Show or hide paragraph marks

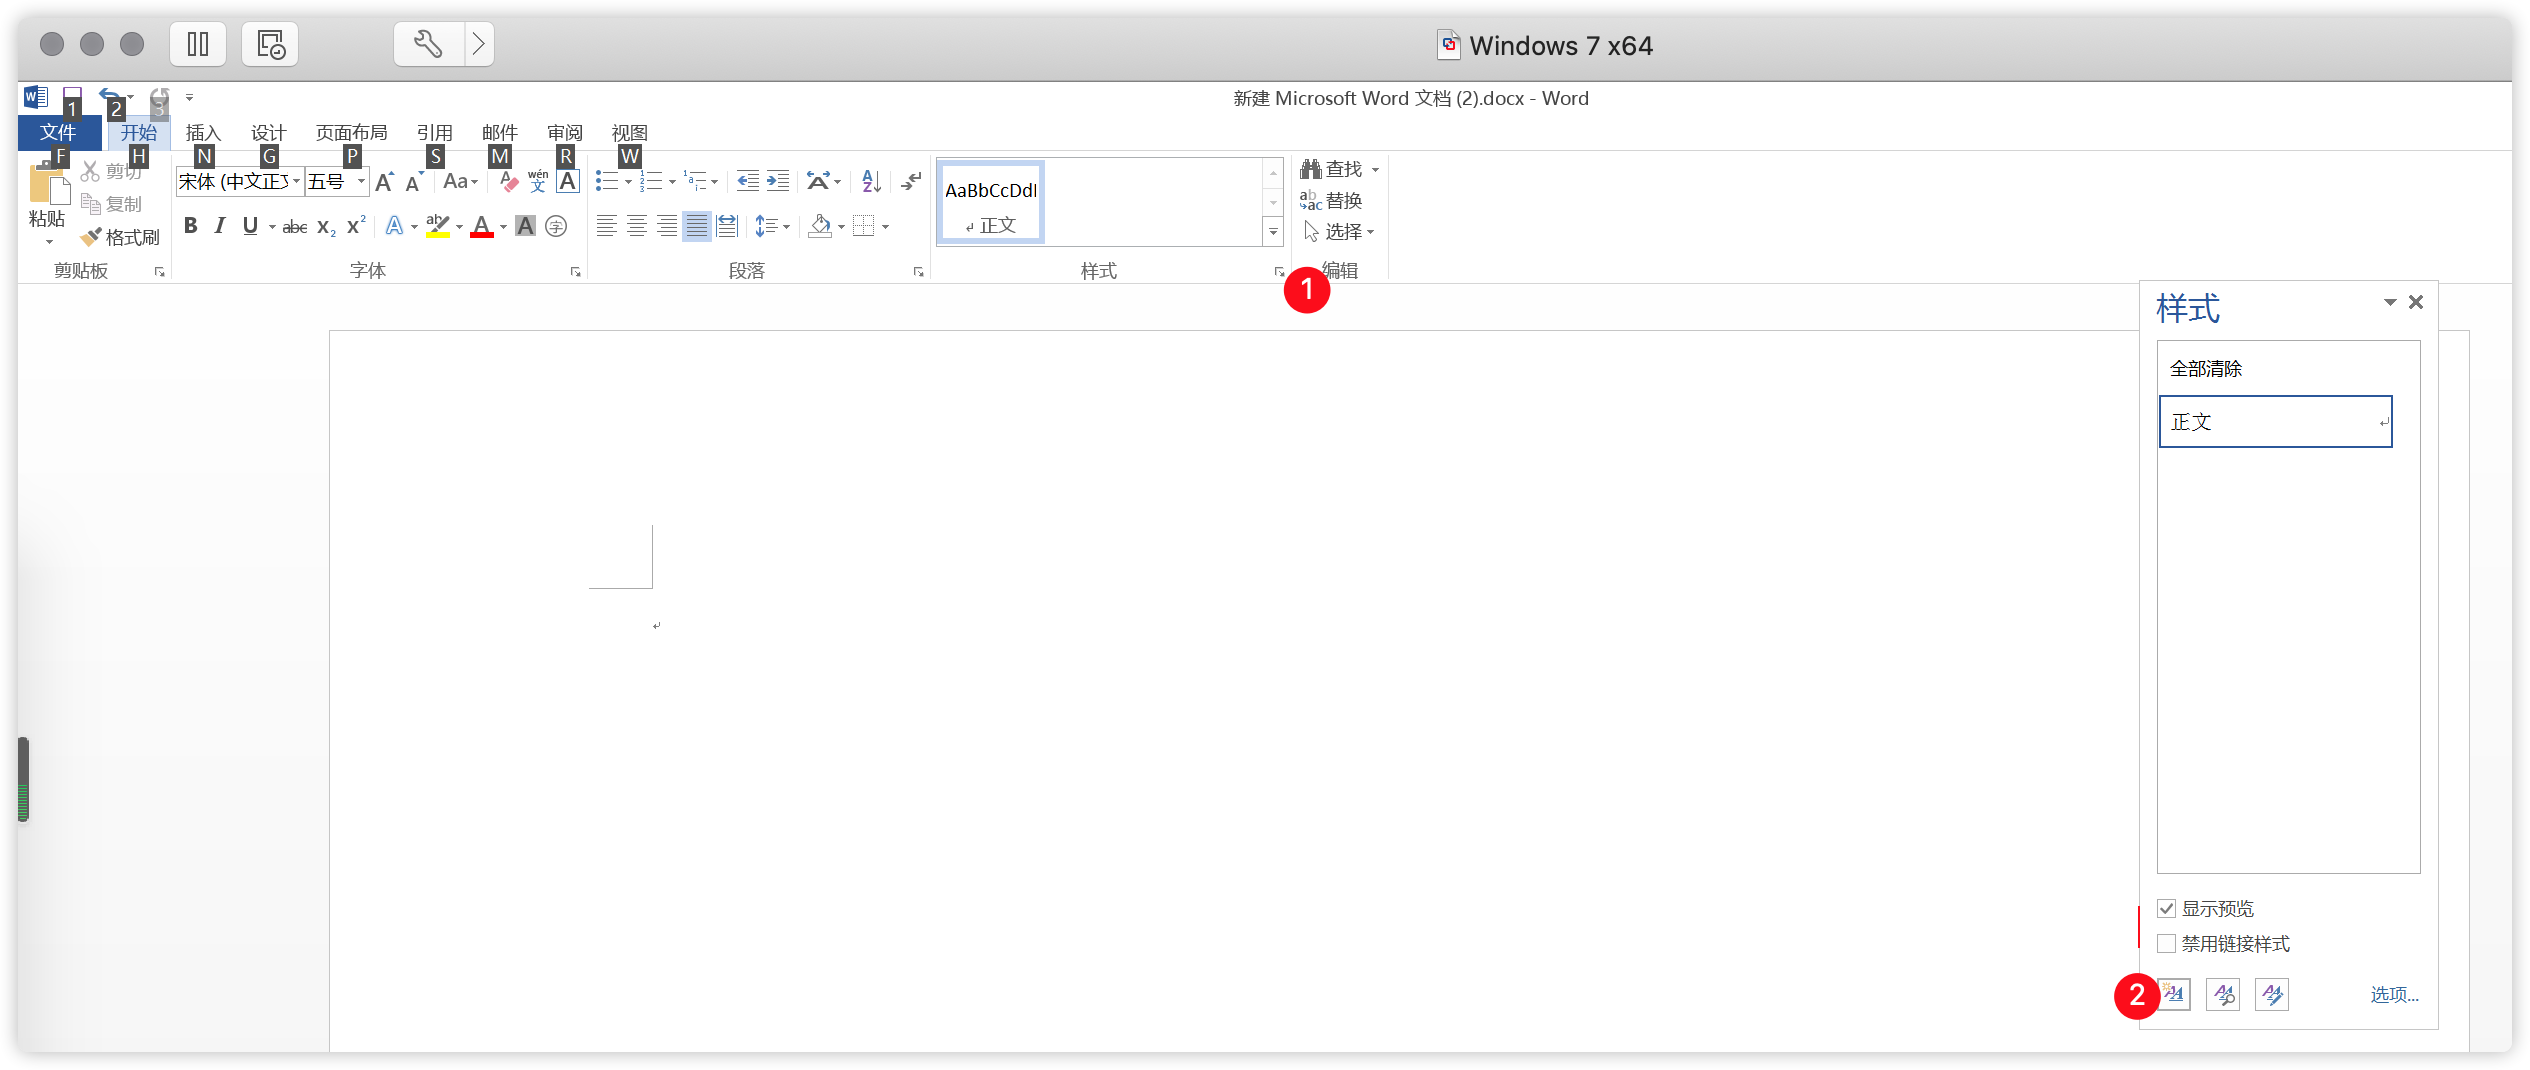point(911,181)
